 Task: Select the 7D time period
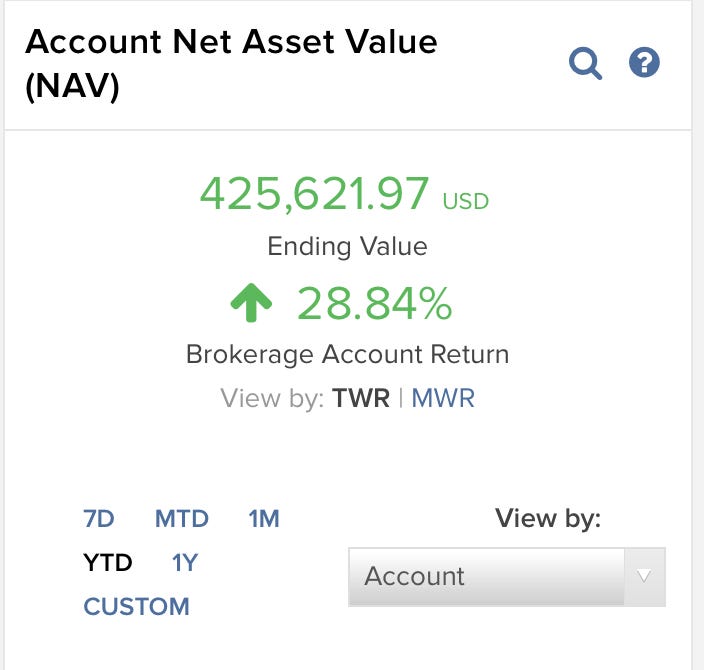[99, 519]
